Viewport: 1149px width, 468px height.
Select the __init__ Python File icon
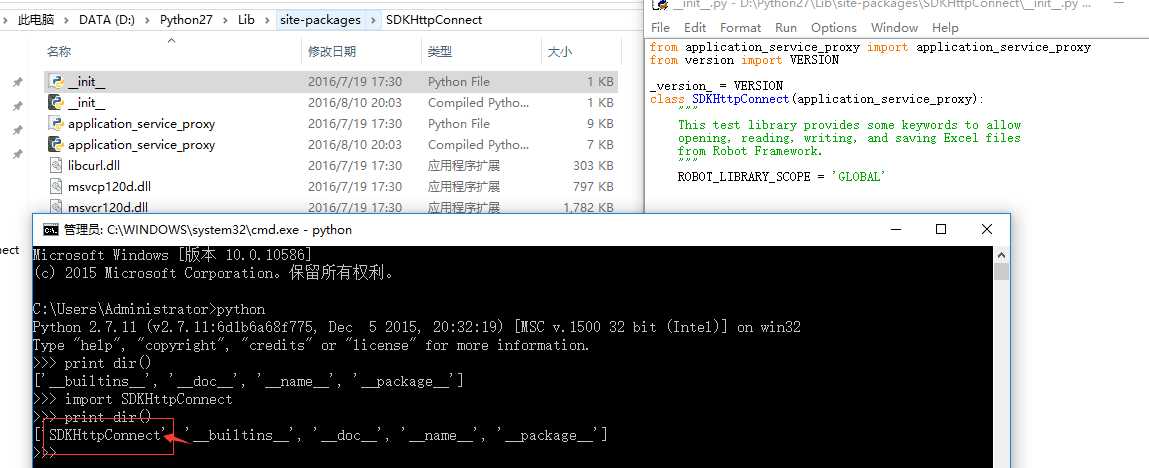pyautogui.click(x=56, y=81)
